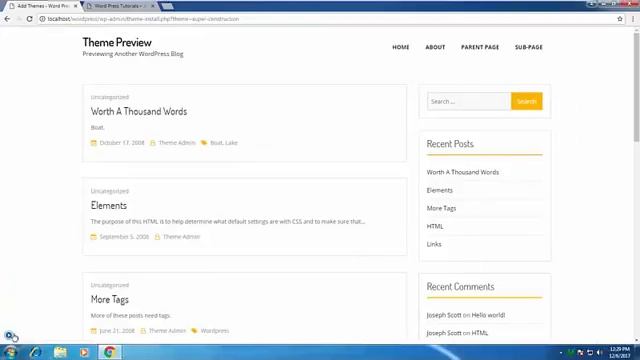Bookmark this page with the star icon
Image resolution: width=640 pixels, height=360 pixels.
coord(620,19)
